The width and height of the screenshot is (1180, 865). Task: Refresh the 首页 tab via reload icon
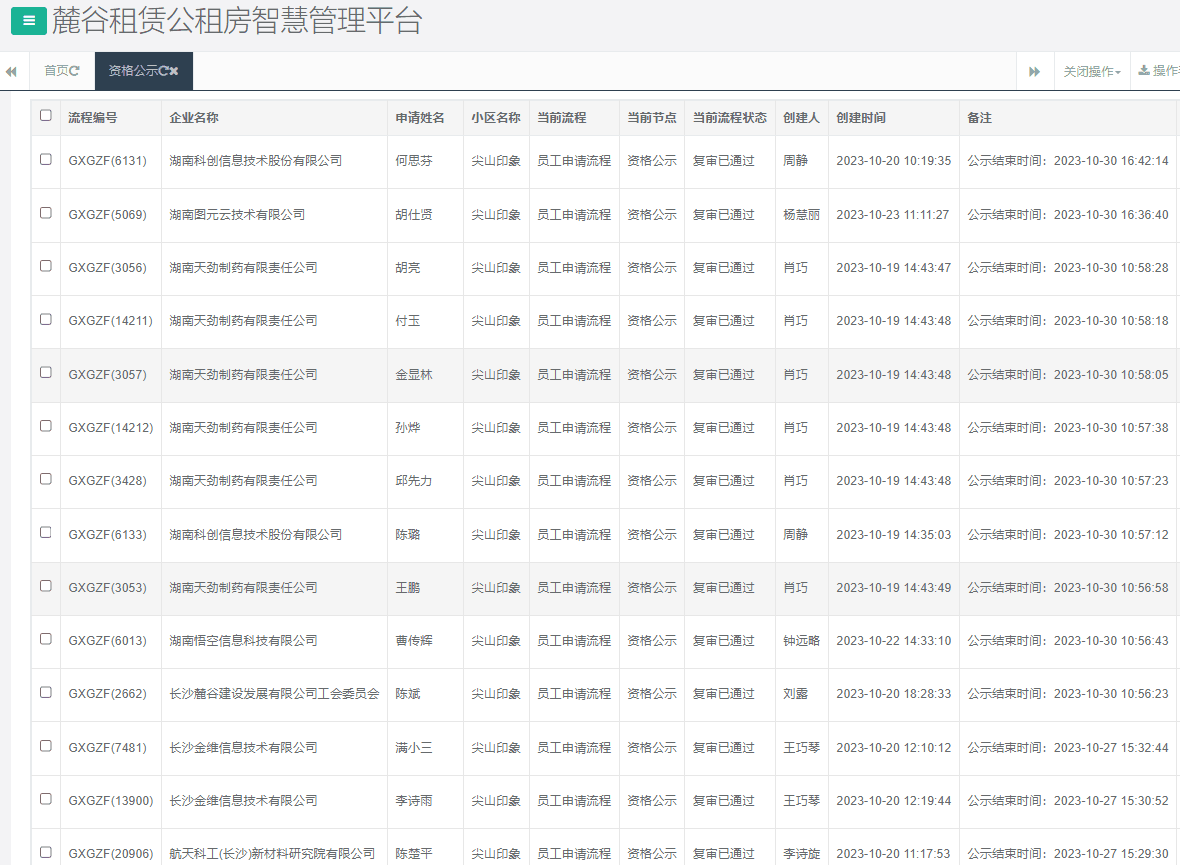(75, 71)
